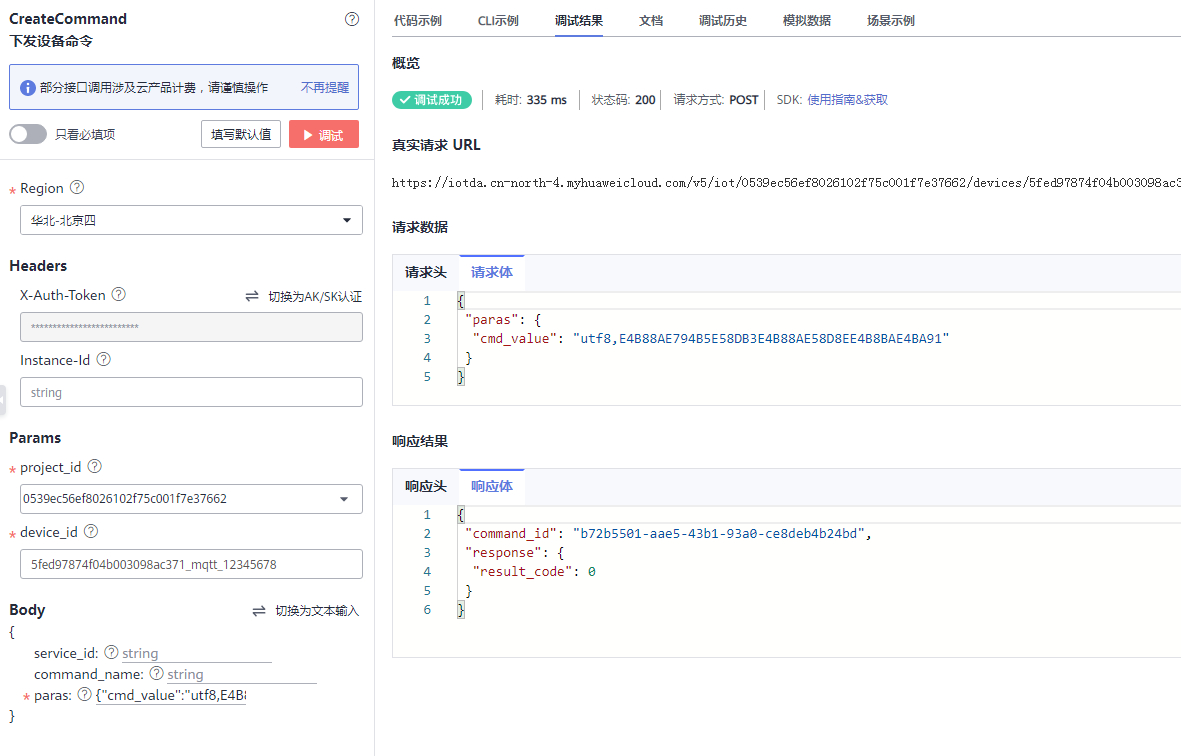Click 切换为文本输入 link
The image size is (1181, 756).
[x=317, y=611]
